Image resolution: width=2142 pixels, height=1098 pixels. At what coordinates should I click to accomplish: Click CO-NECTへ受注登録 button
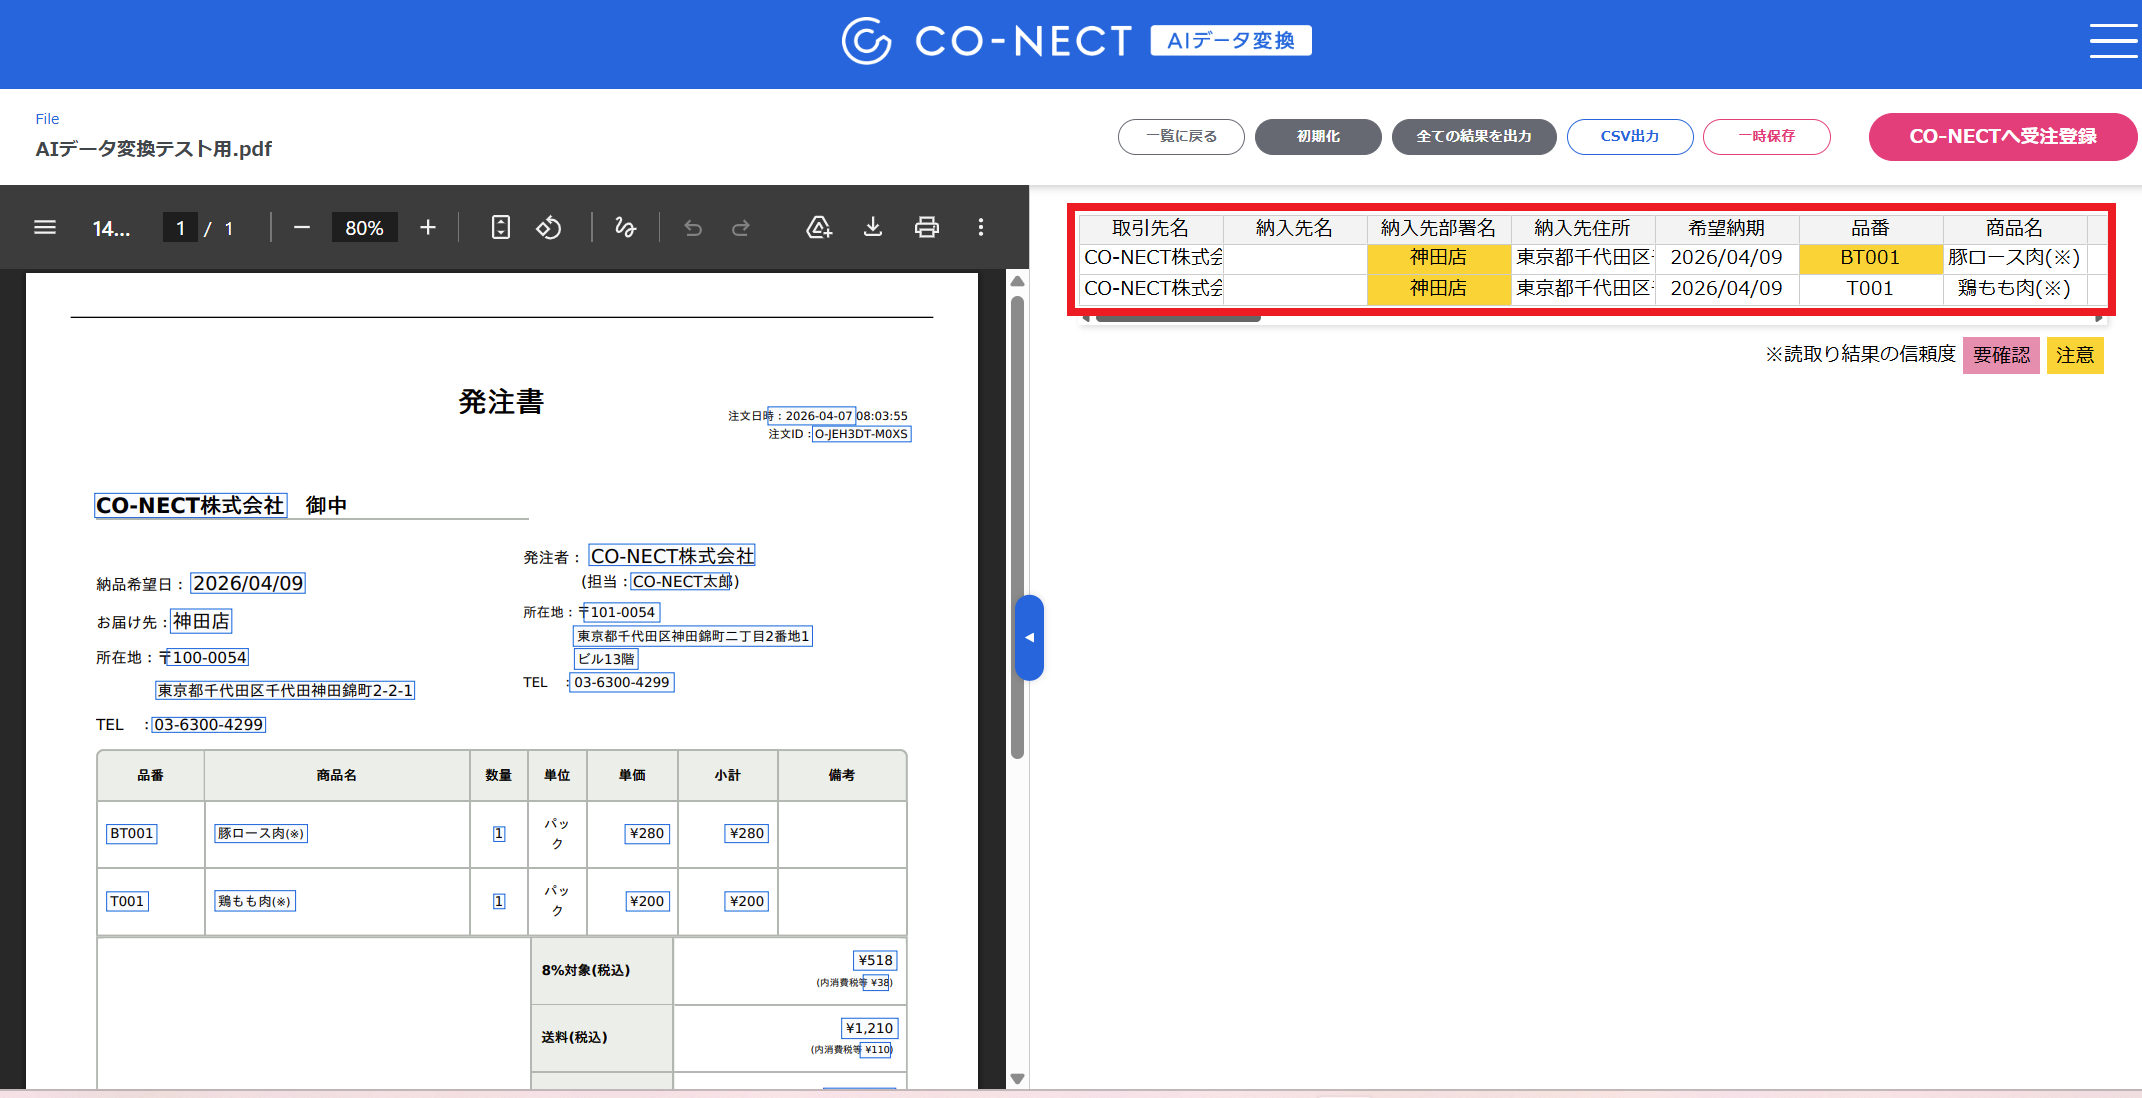tap(2003, 136)
